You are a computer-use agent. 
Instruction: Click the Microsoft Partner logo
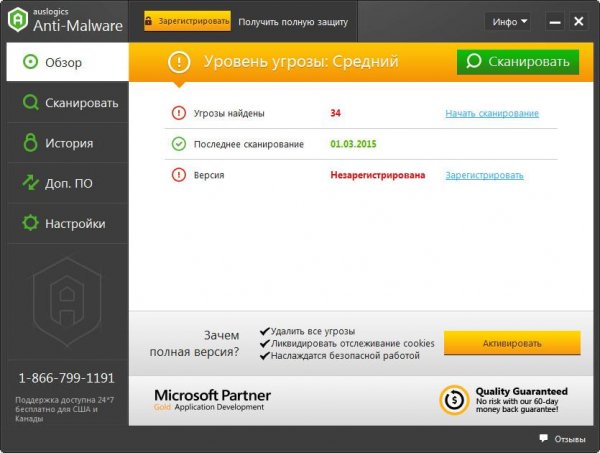[x=212, y=400]
